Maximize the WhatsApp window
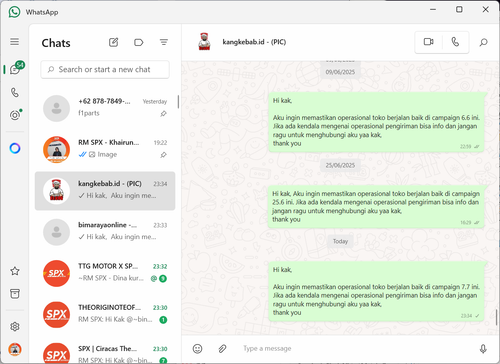The height and width of the screenshot is (364, 500). pyautogui.click(x=459, y=9)
